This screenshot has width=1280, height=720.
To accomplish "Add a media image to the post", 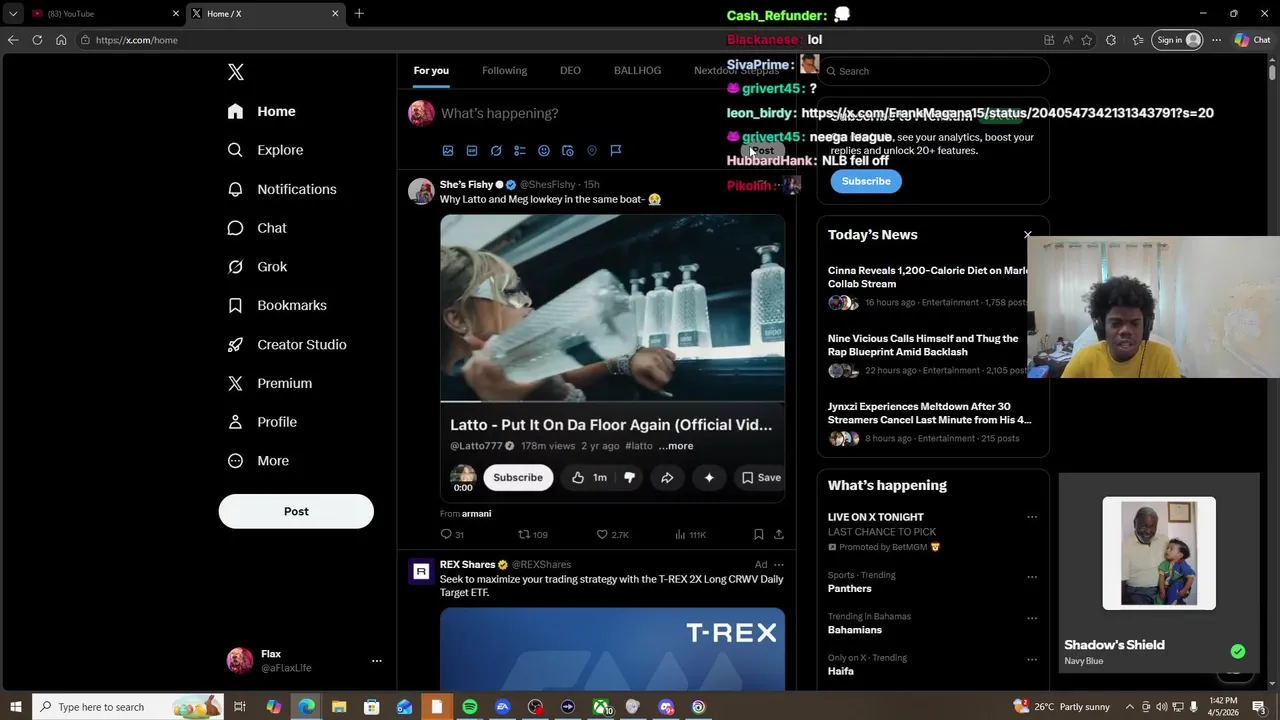I will pyautogui.click(x=448, y=151).
